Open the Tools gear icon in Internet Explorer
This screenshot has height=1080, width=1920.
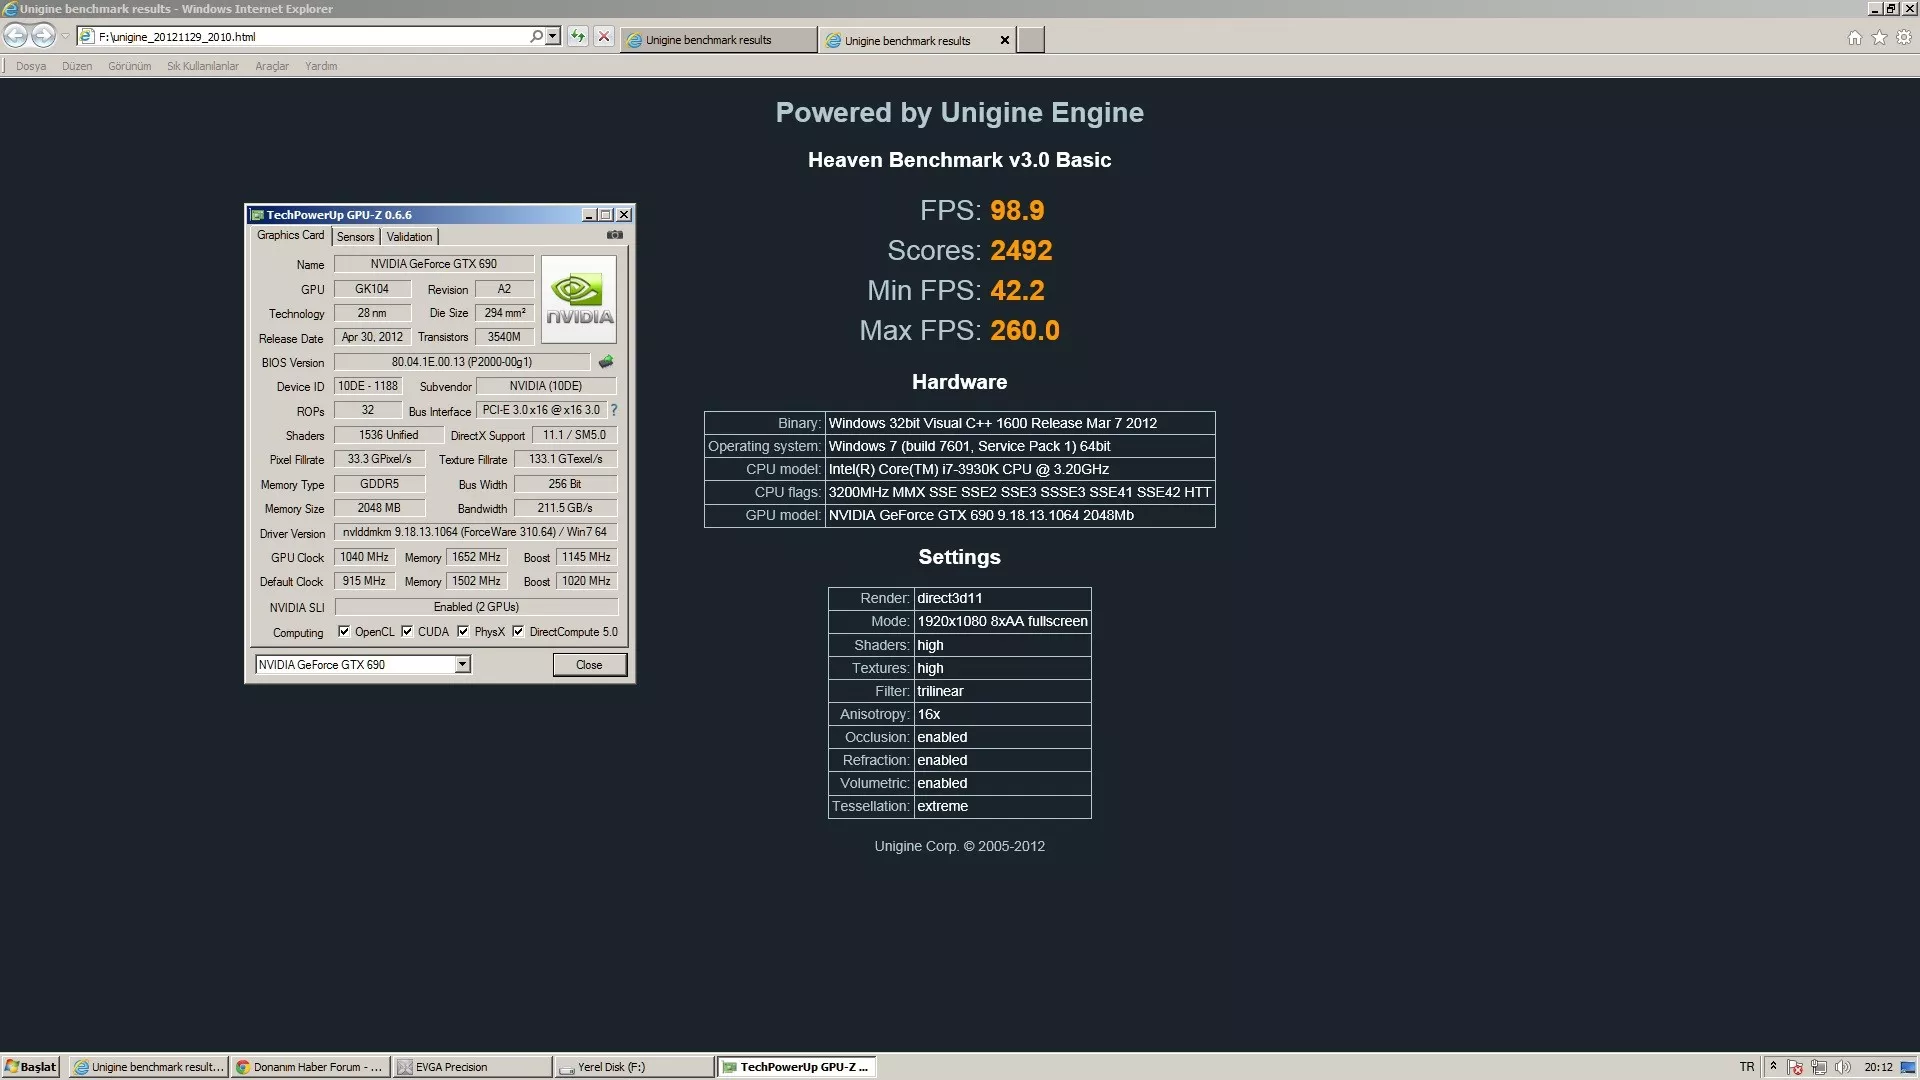(1904, 38)
